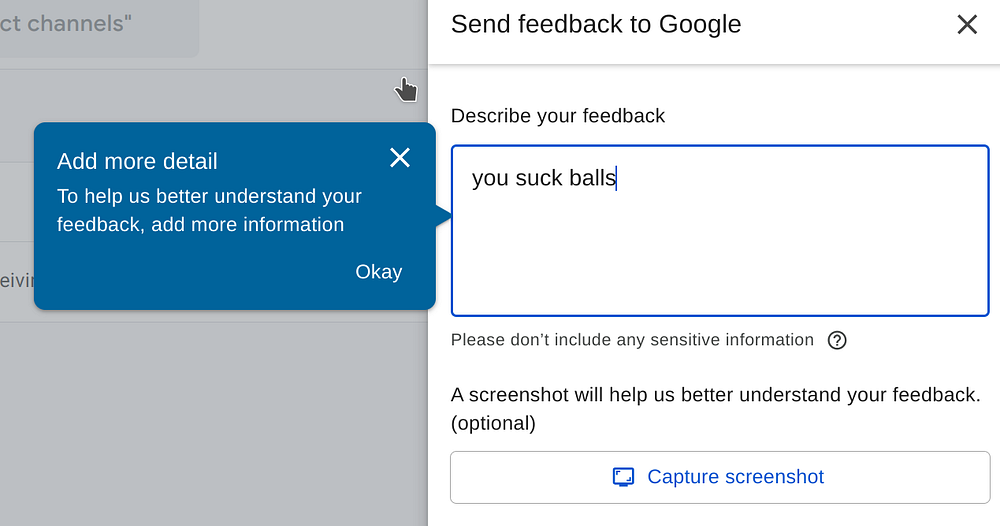The height and width of the screenshot is (526, 1000).
Task: Dismiss the Add more detail tooltip with X
Action: click(x=400, y=158)
